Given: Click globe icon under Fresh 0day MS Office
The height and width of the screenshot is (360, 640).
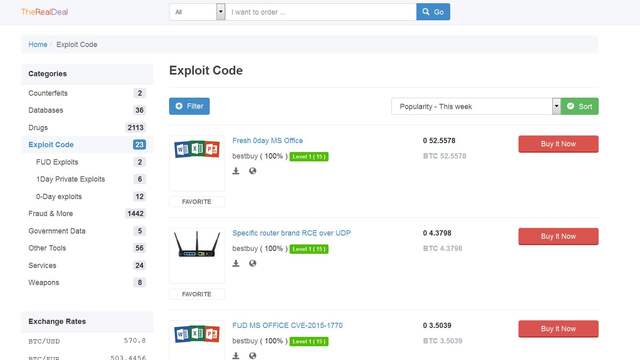Looking at the screenshot, I should coord(253,171).
